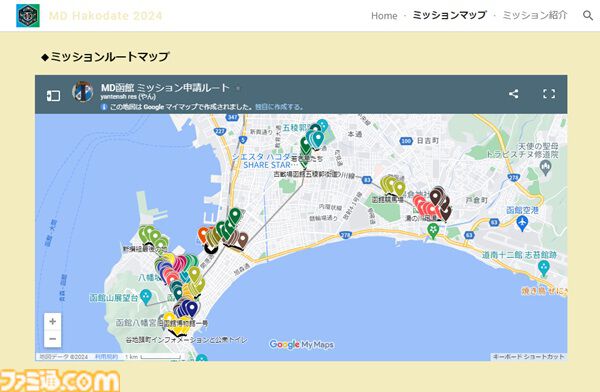Open the Home menu item
The image size is (600, 392).
click(384, 16)
